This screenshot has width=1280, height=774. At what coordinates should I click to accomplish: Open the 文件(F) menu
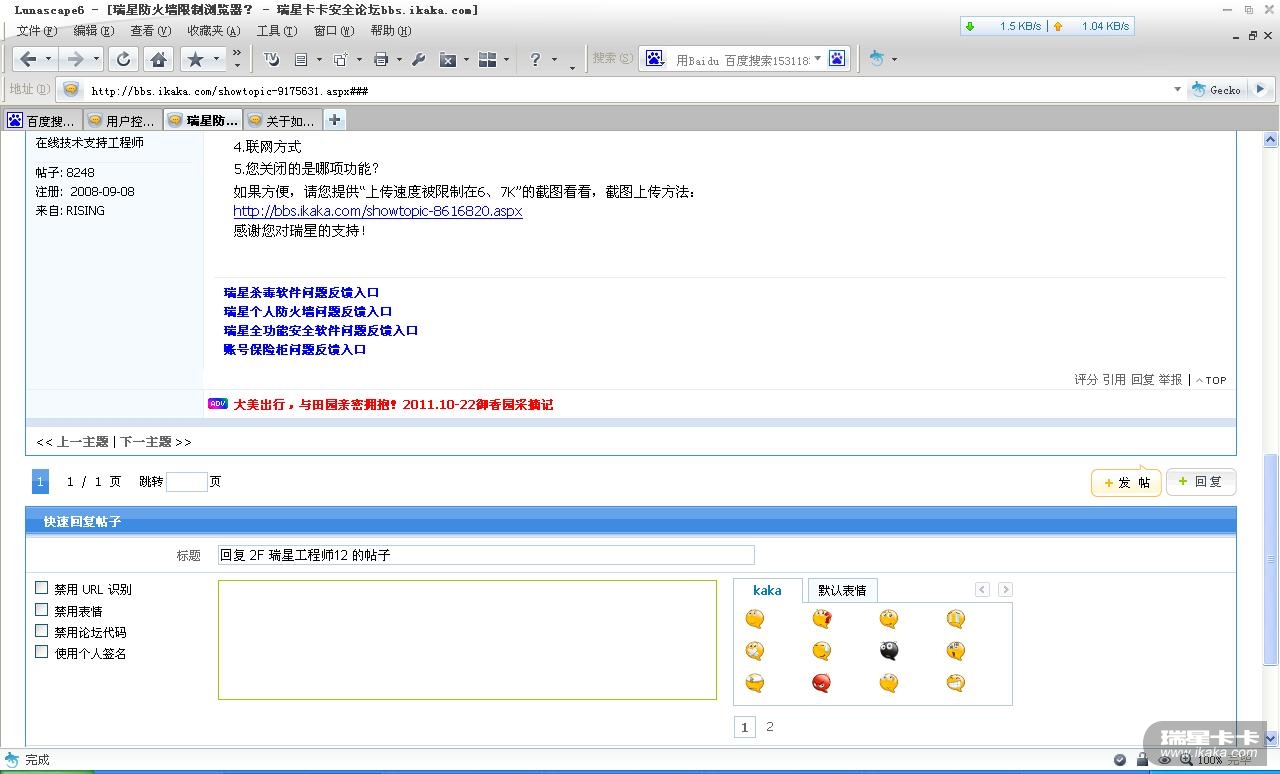pyautogui.click(x=36, y=31)
